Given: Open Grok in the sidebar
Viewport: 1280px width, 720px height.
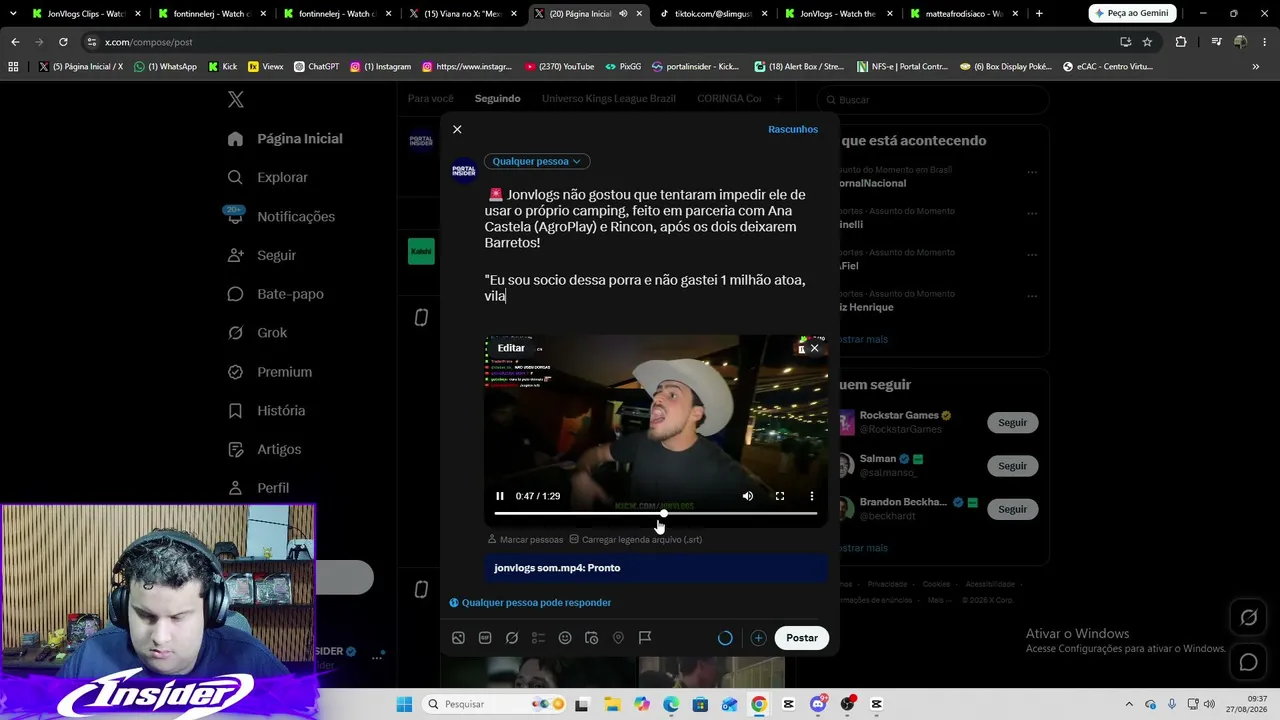Looking at the screenshot, I should click(258, 333).
